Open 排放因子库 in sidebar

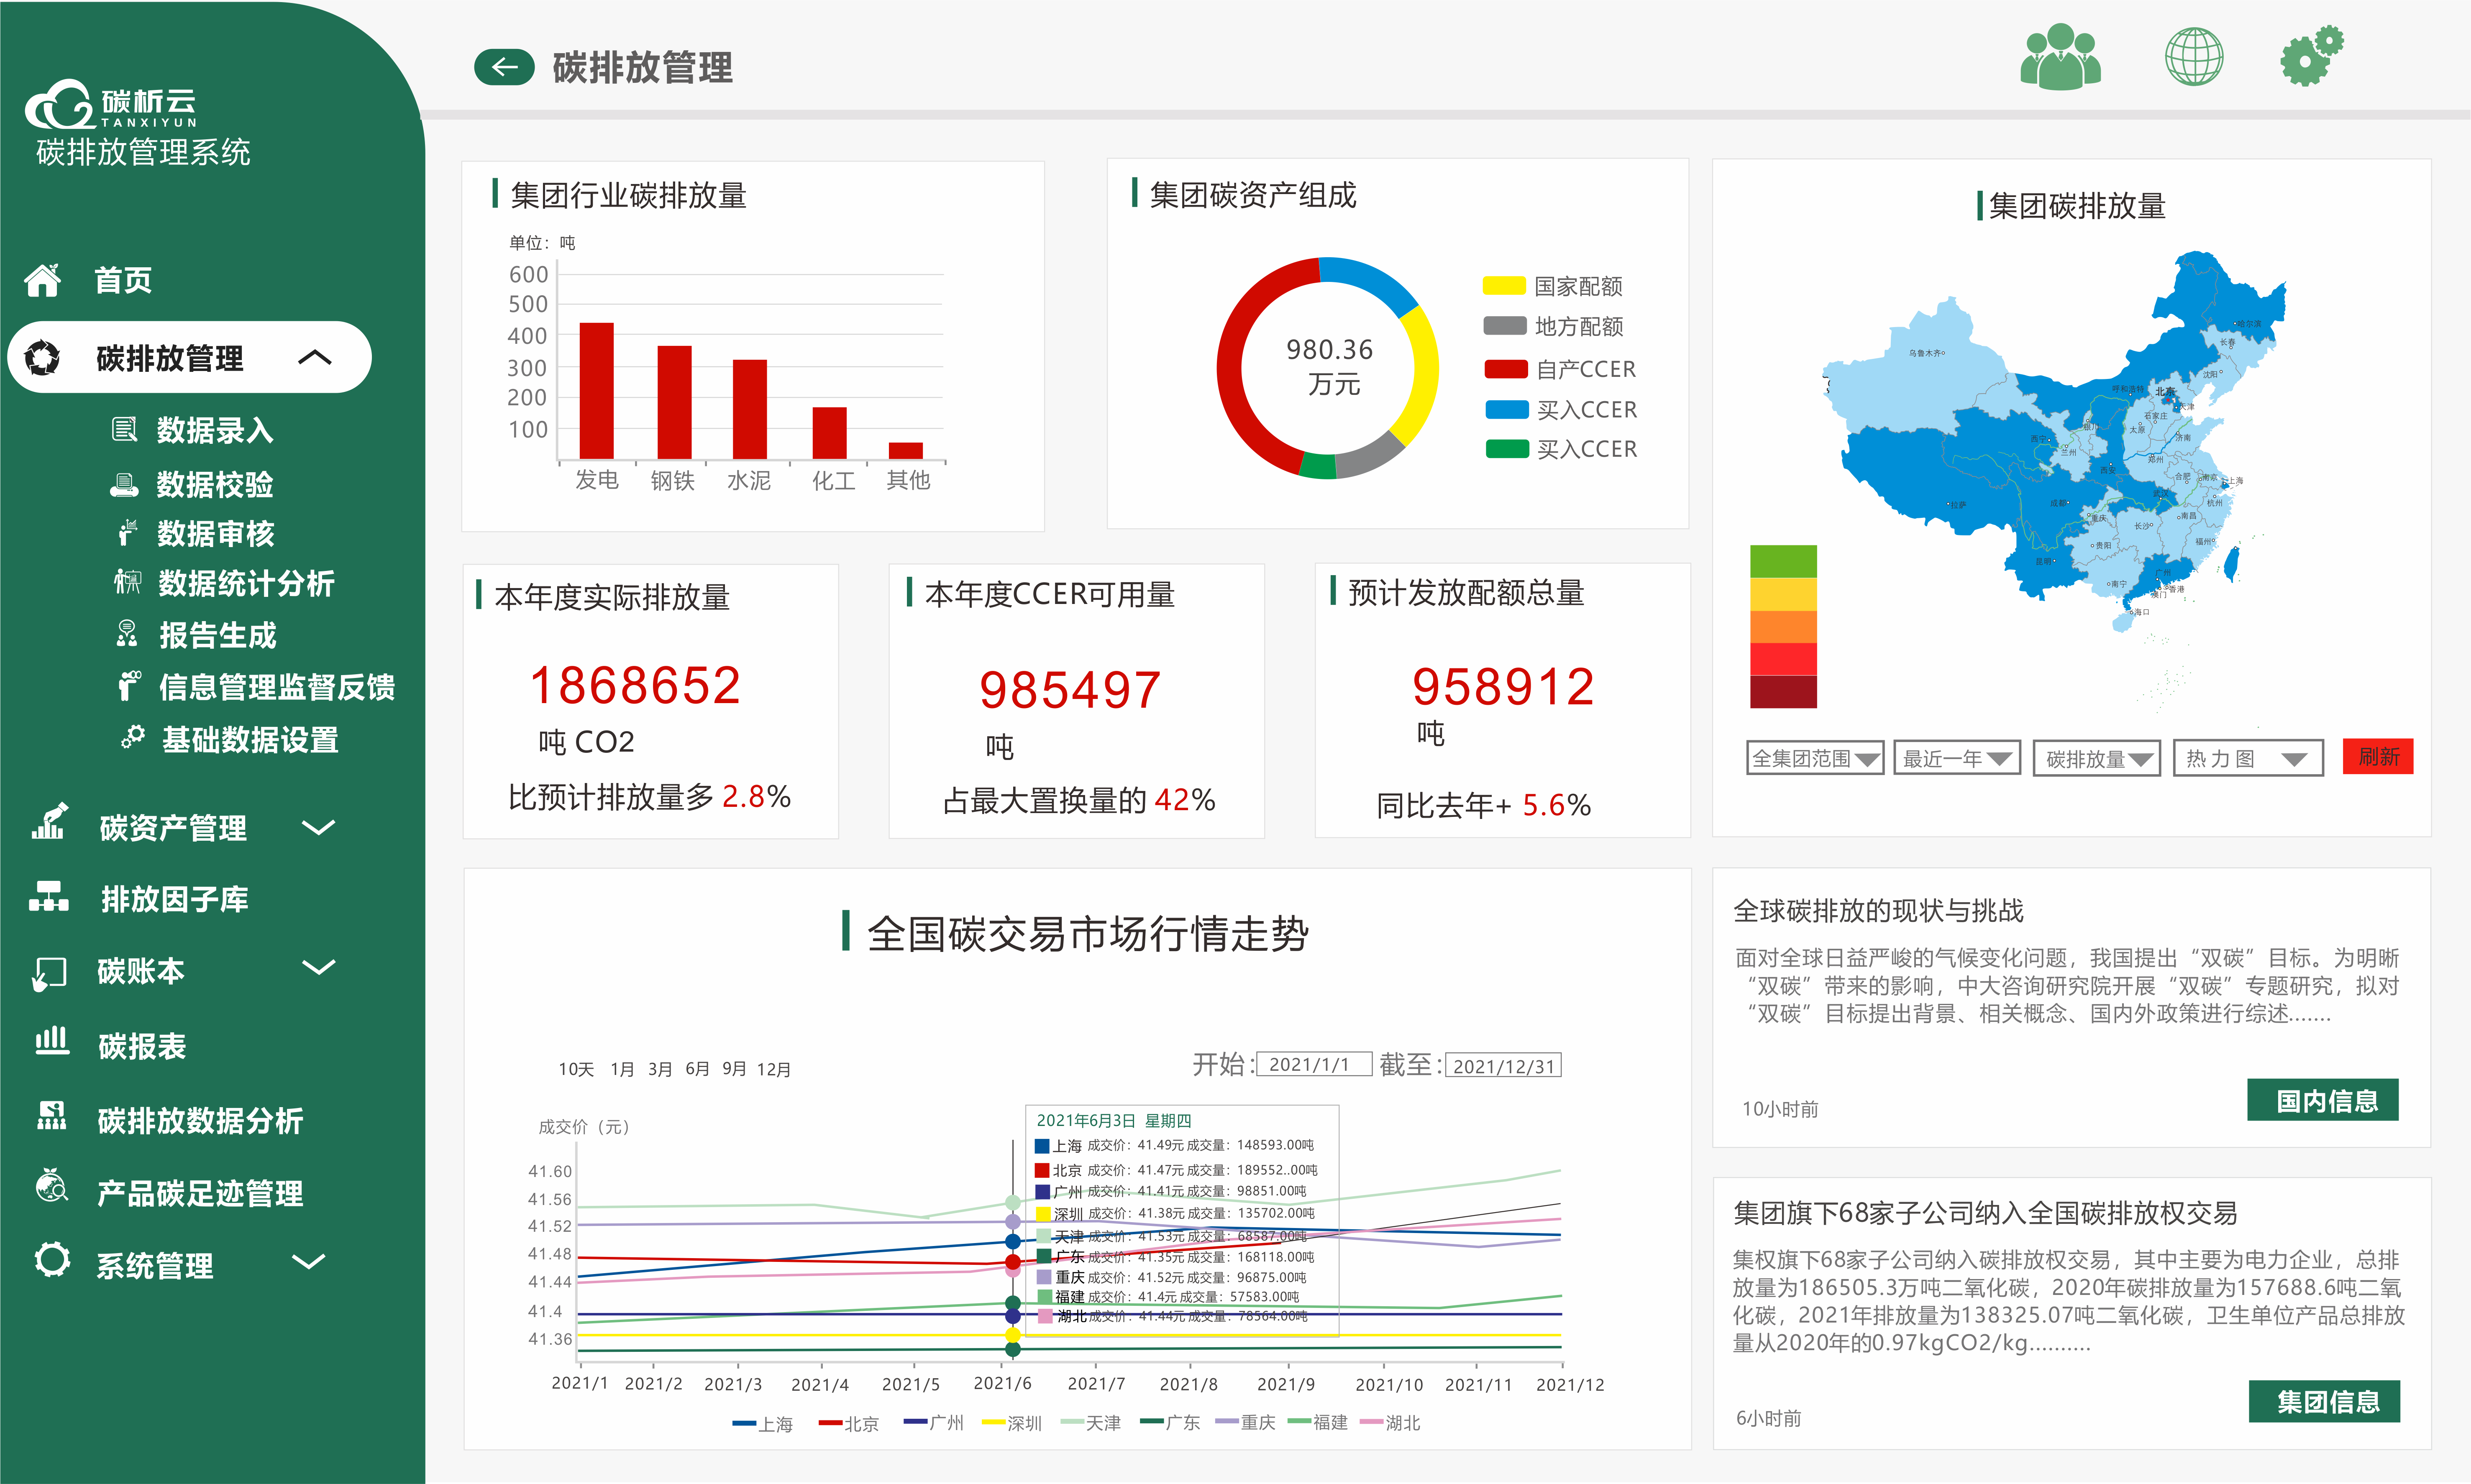tap(175, 899)
